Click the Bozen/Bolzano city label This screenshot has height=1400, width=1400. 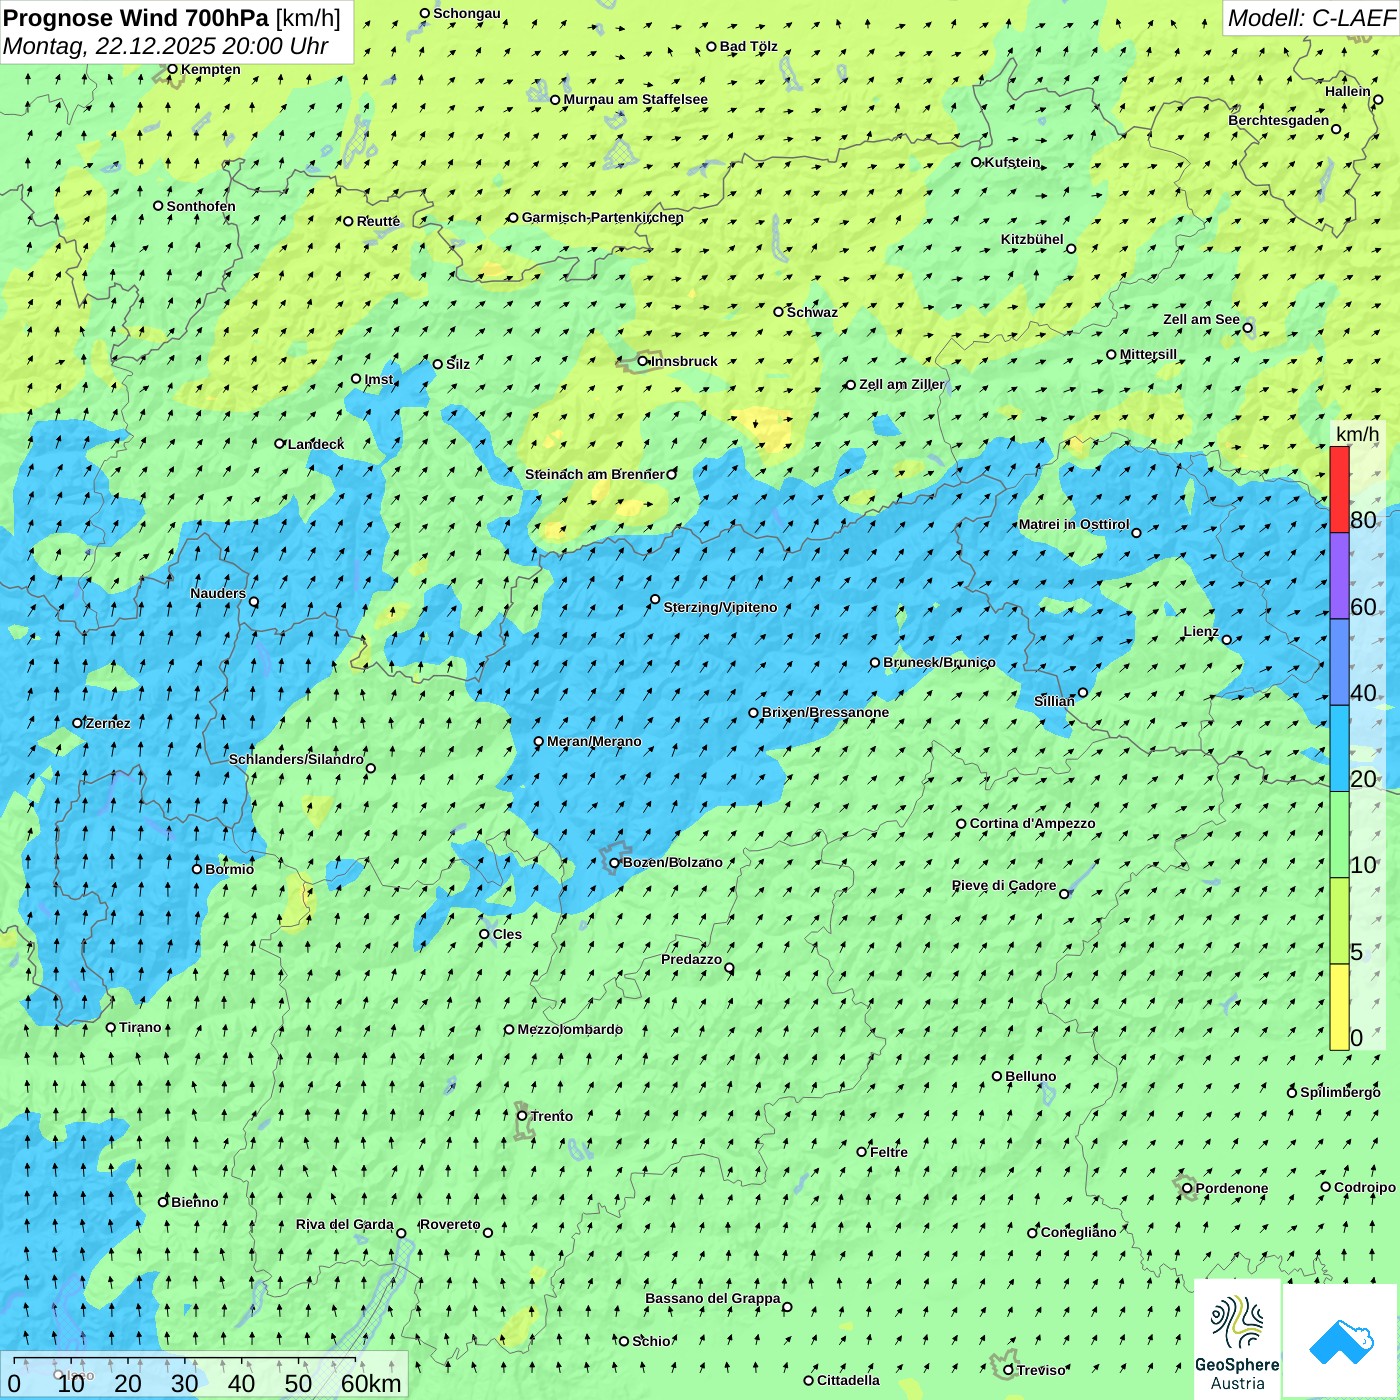(x=672, y=862)
